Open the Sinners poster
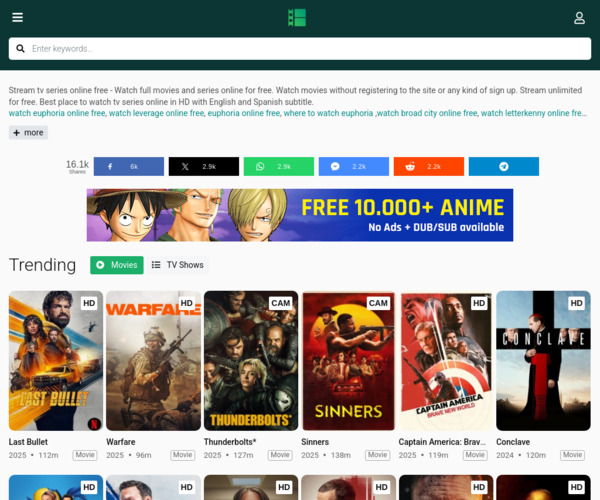 [x=349, y=361]
